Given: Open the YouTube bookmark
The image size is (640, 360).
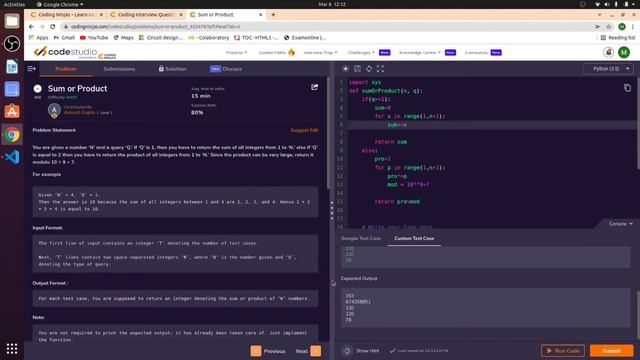Looking at the screenshot, I should point(94,38).
